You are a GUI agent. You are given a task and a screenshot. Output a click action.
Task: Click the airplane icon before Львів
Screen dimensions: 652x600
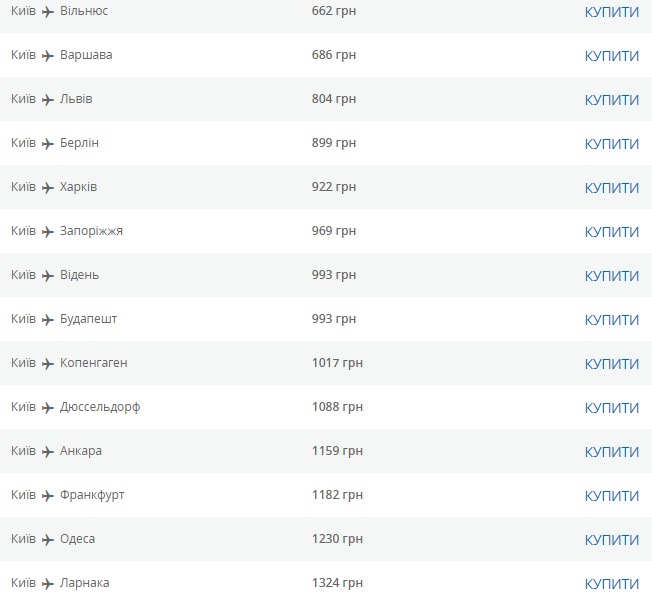(48, 99)
